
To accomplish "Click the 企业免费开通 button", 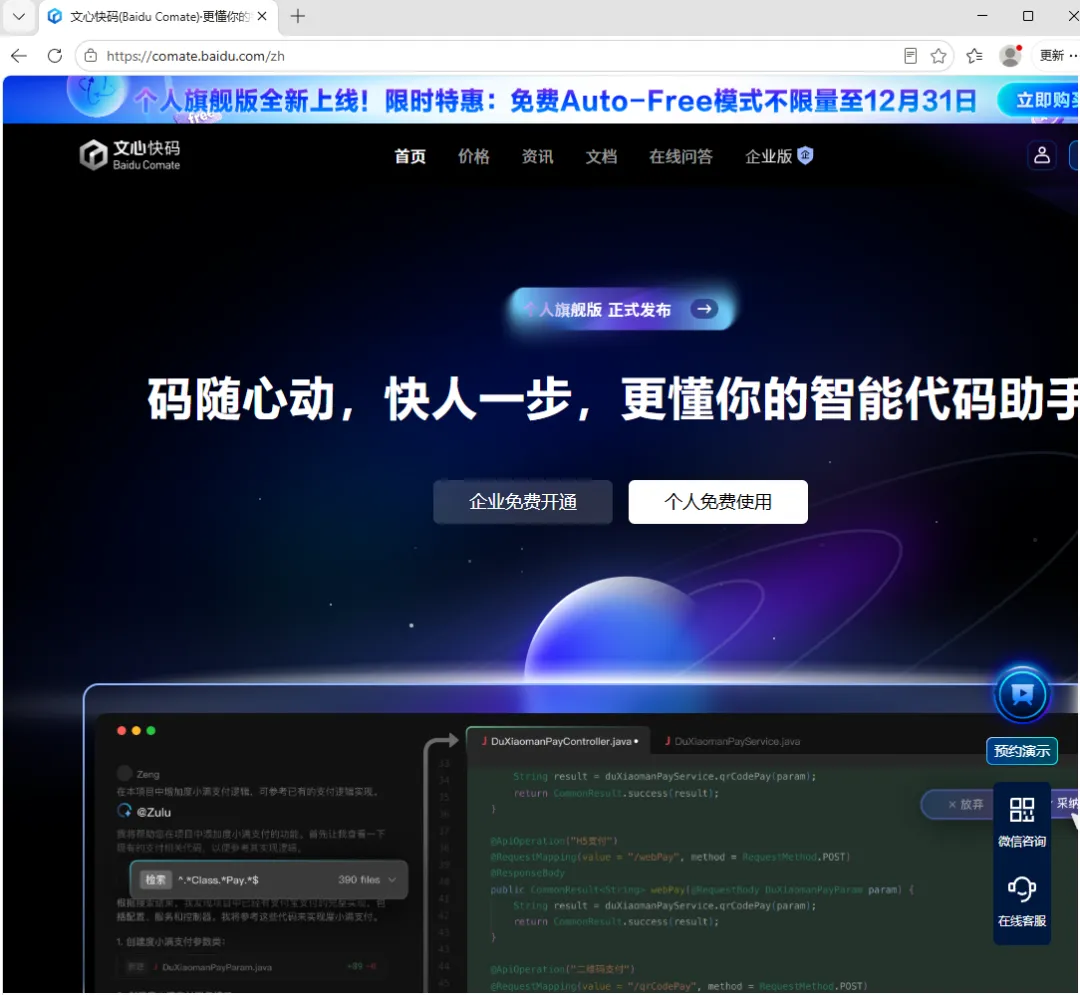I will tap(523, 502).
